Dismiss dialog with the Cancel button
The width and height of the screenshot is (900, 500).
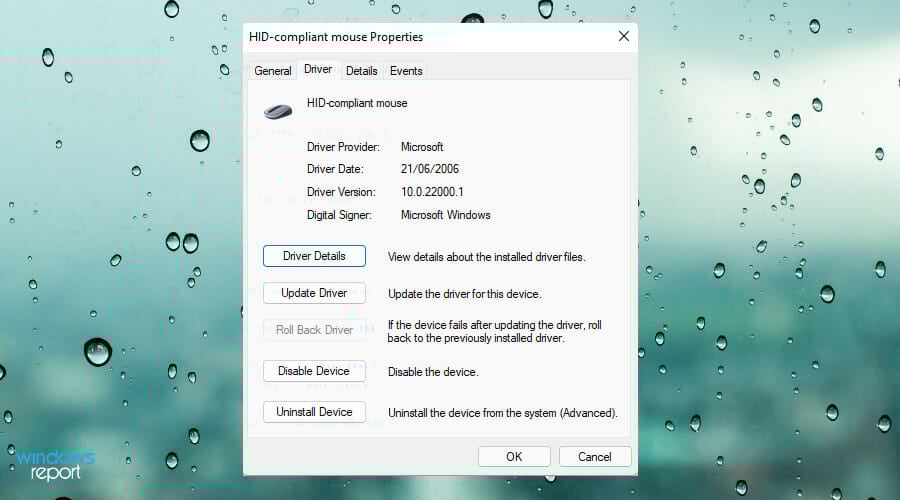coord(595,456)
